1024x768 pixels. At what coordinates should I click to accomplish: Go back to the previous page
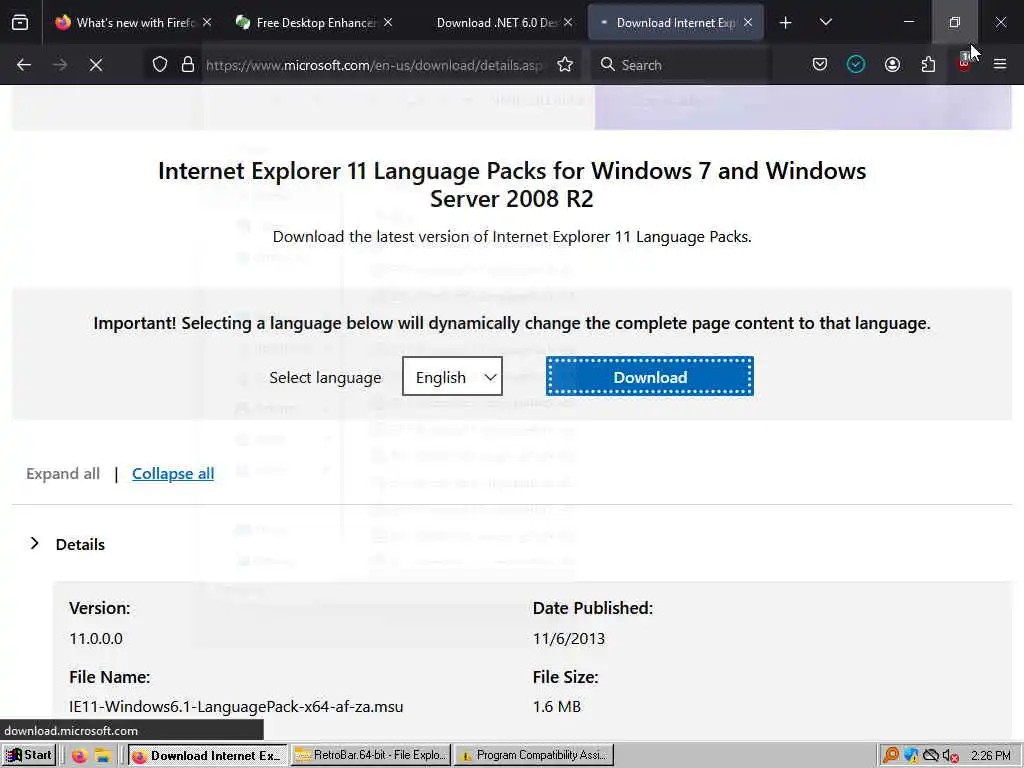(24, 65)
